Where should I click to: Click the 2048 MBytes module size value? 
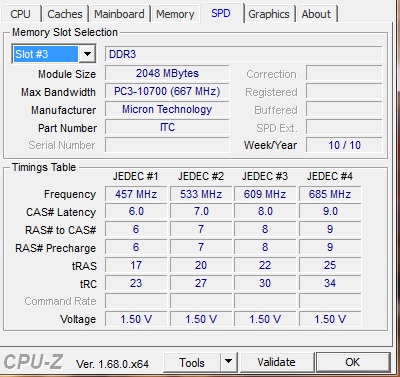pyautogui.click(x=167, y=73)
